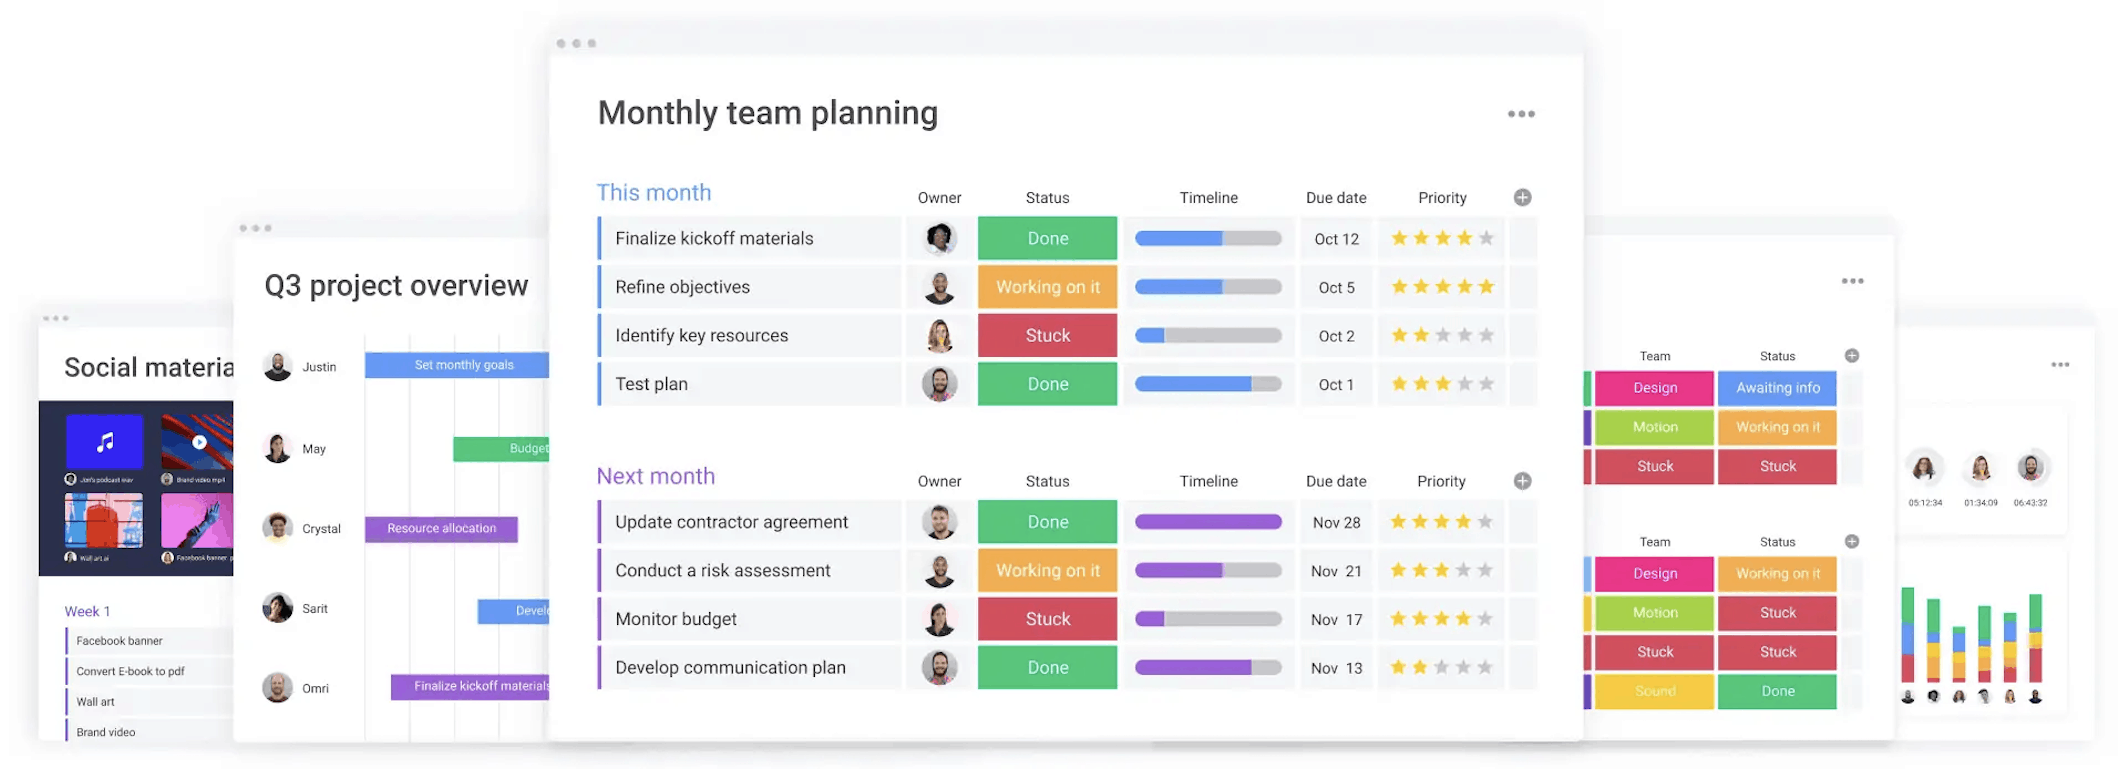Open the music note podcast file thumbnail
The image size is (2122, 769).
click(x=105, y=441)
